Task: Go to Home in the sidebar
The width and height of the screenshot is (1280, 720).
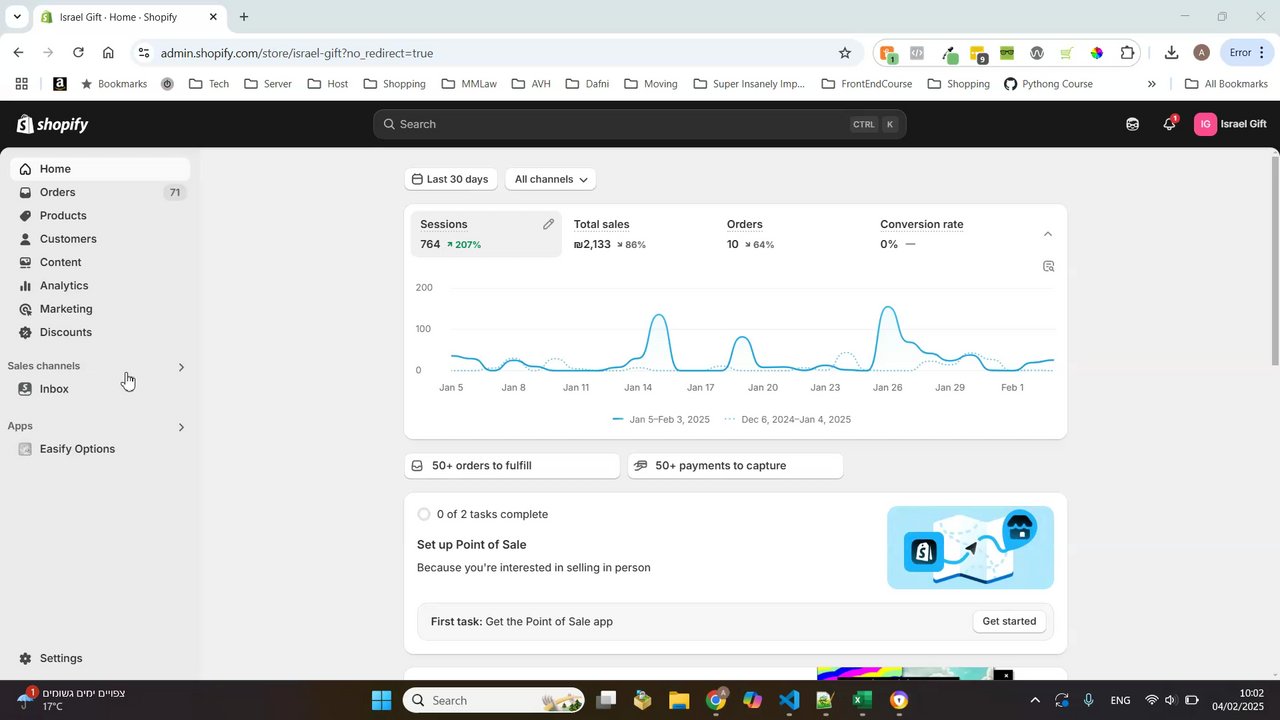Action: 100,169
